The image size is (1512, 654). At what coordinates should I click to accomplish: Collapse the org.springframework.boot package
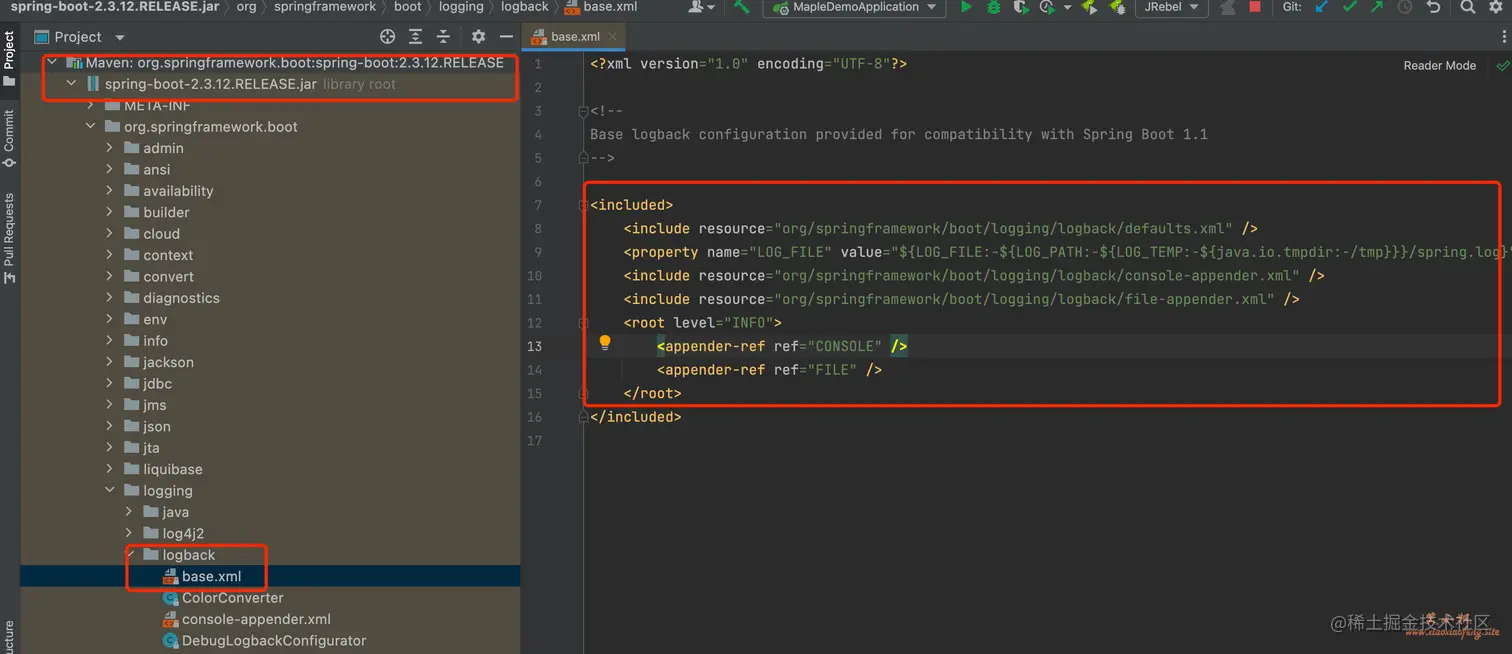pyautogui.click(x=91, y=127)
